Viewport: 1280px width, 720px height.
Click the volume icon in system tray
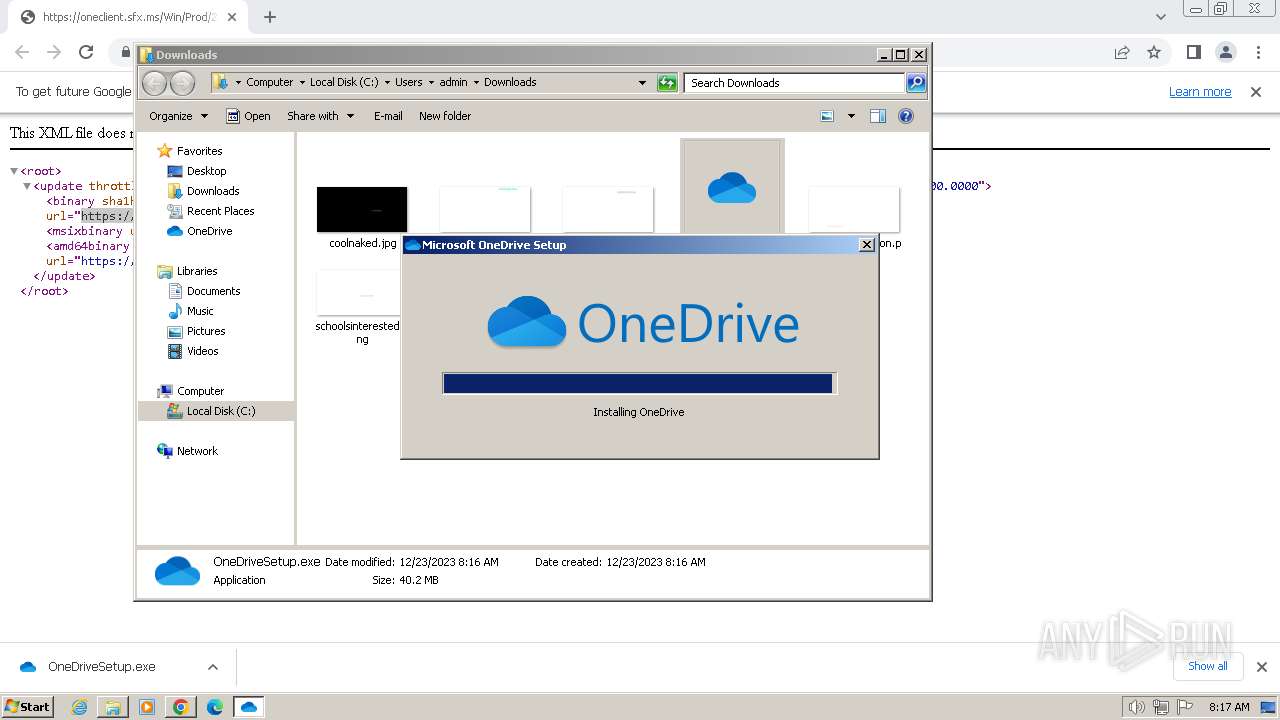coord(1137,707)
